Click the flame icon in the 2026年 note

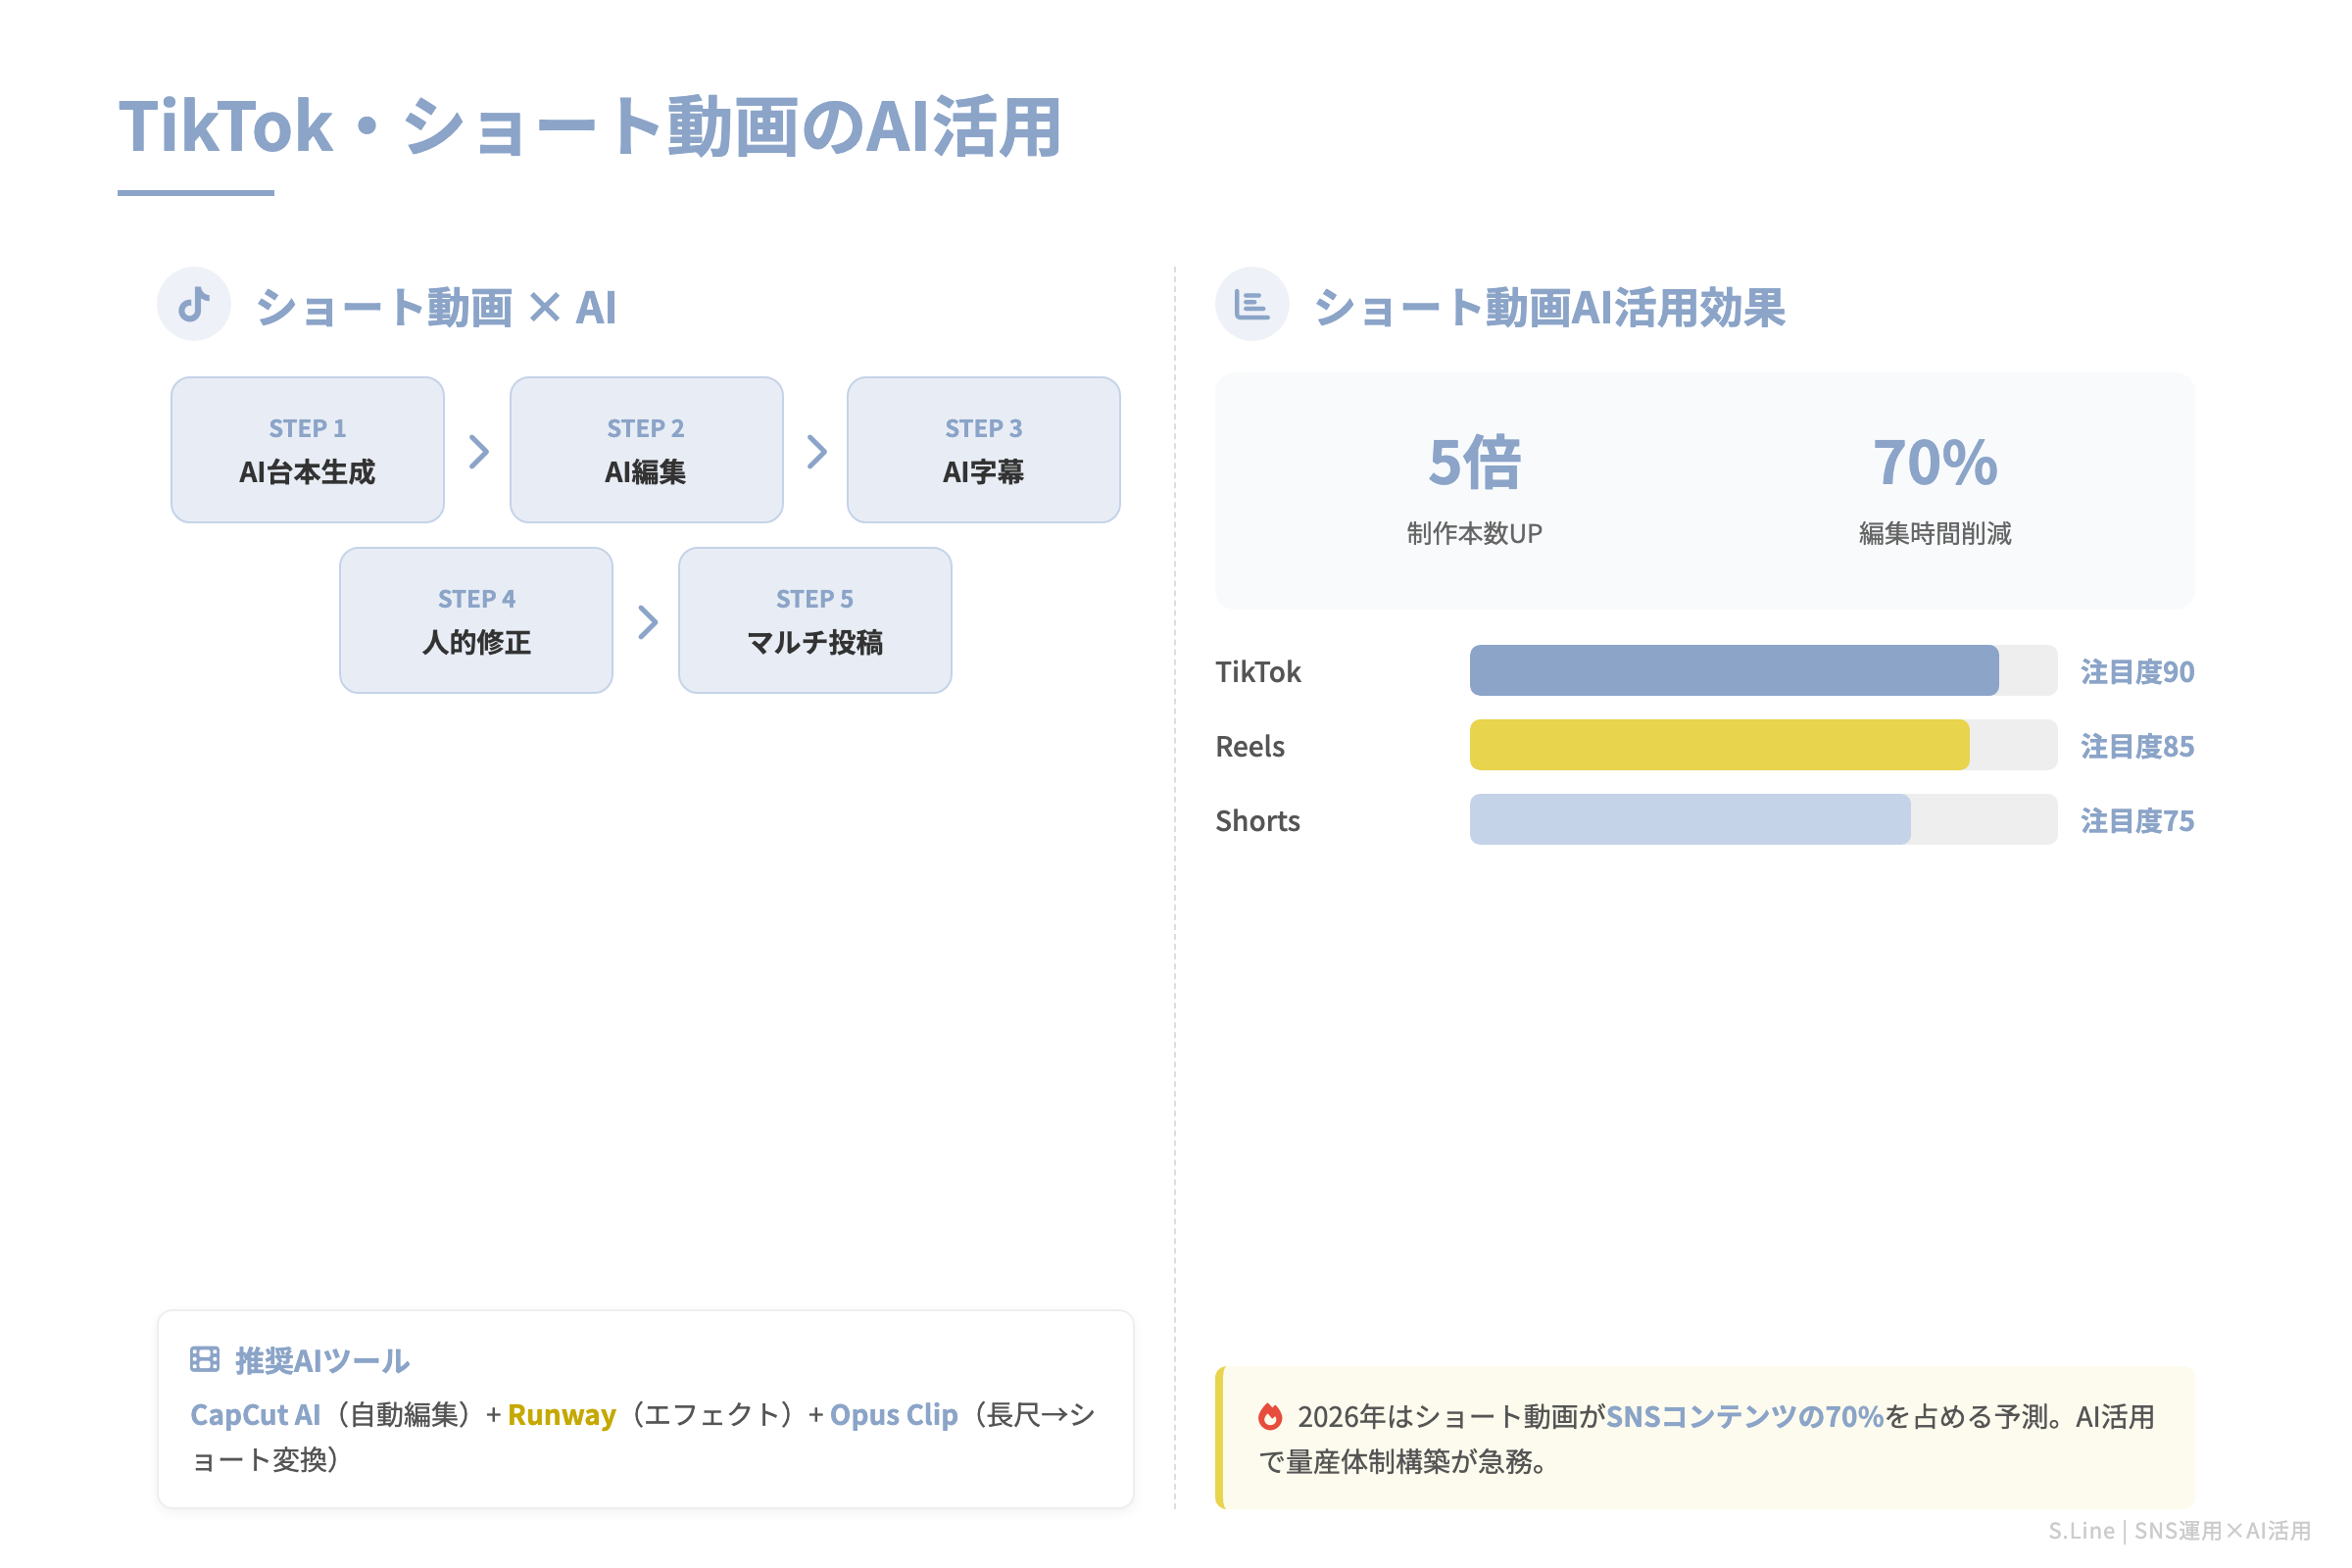pyautogui.click(x=1270, y=1417)
